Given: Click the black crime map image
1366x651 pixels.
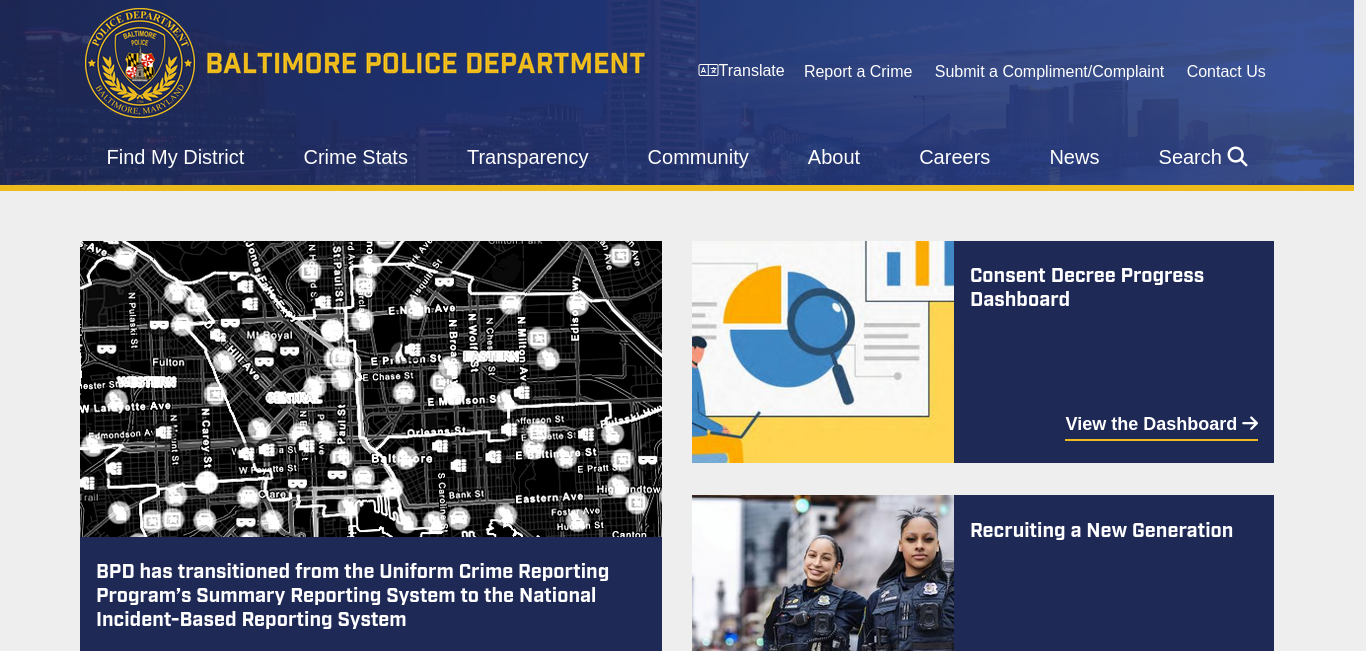Looking at the screenshot, I should 371,389.
